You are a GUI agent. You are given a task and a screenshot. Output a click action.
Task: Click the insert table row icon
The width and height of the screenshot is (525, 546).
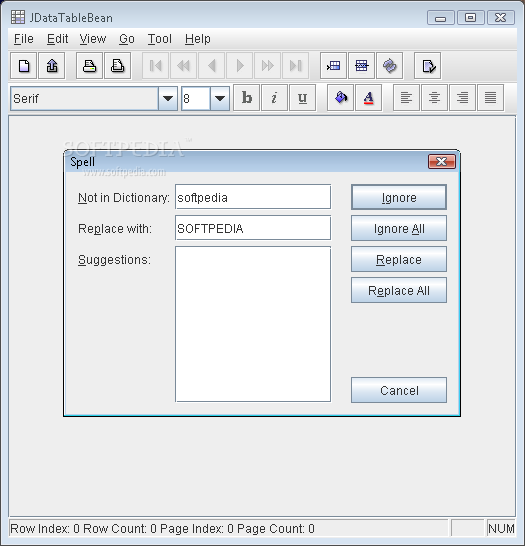click(334, 66)
